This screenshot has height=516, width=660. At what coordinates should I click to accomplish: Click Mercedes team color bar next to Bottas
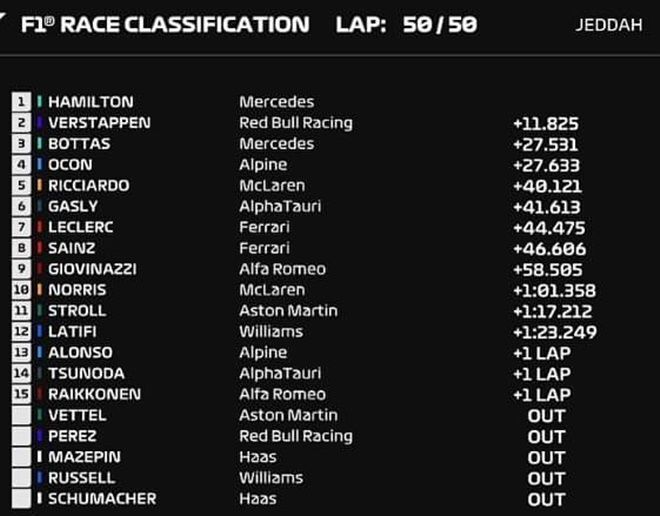click(39, 144)
